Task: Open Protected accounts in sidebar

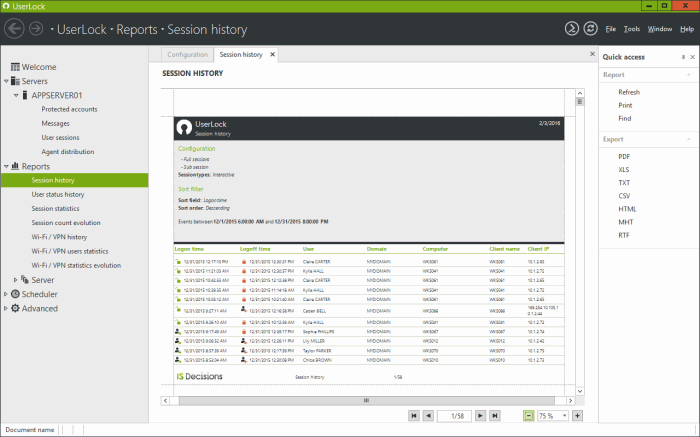Action: tap(69, 109)
